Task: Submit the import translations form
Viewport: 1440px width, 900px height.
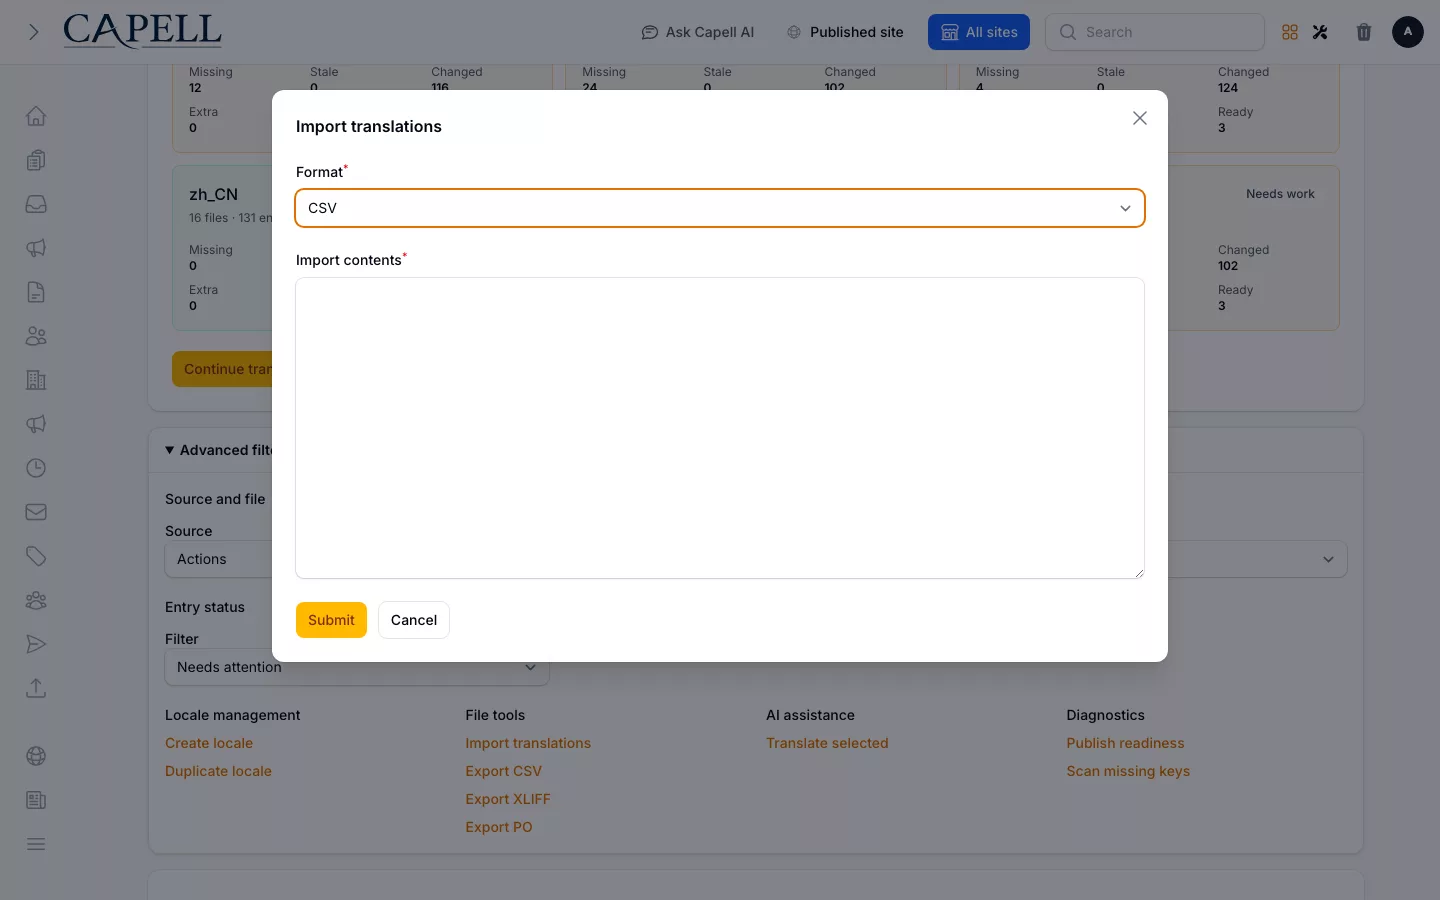Action: [331, 620]
